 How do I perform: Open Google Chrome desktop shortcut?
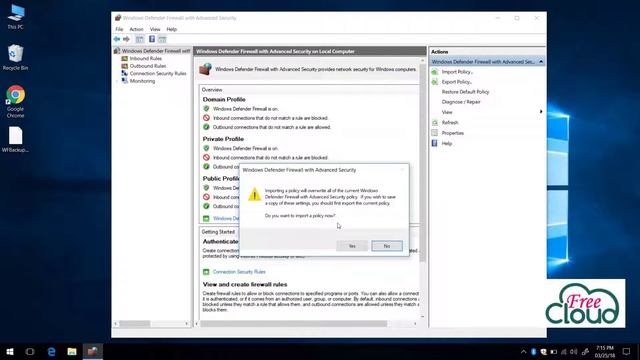tap(16, 102)
